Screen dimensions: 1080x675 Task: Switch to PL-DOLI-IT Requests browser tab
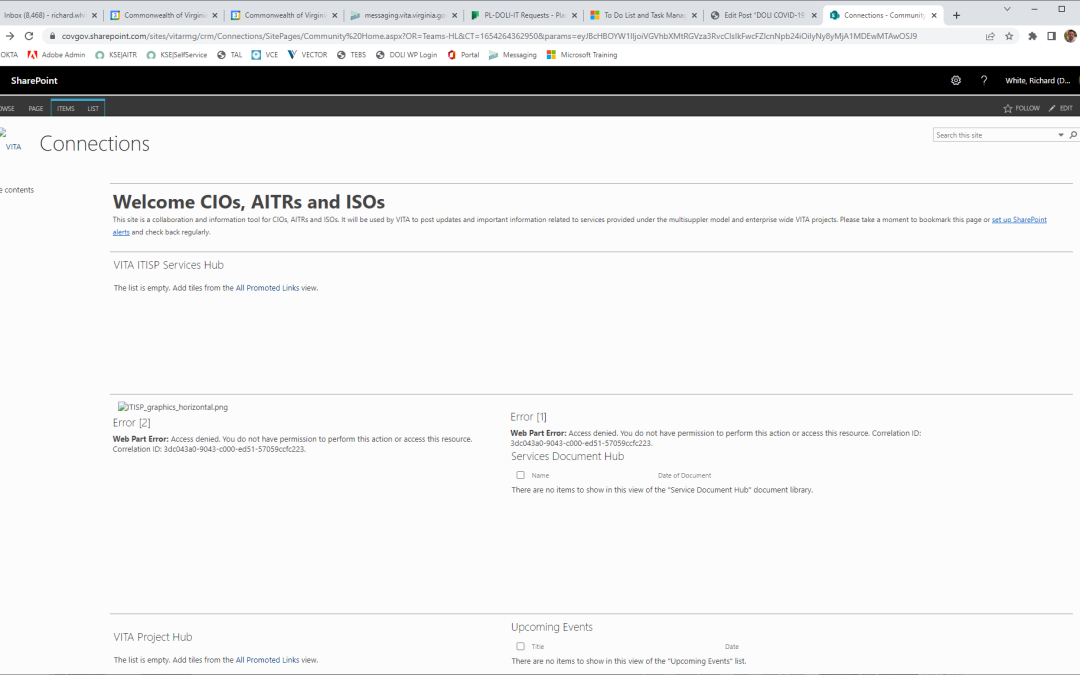point(524,15)
